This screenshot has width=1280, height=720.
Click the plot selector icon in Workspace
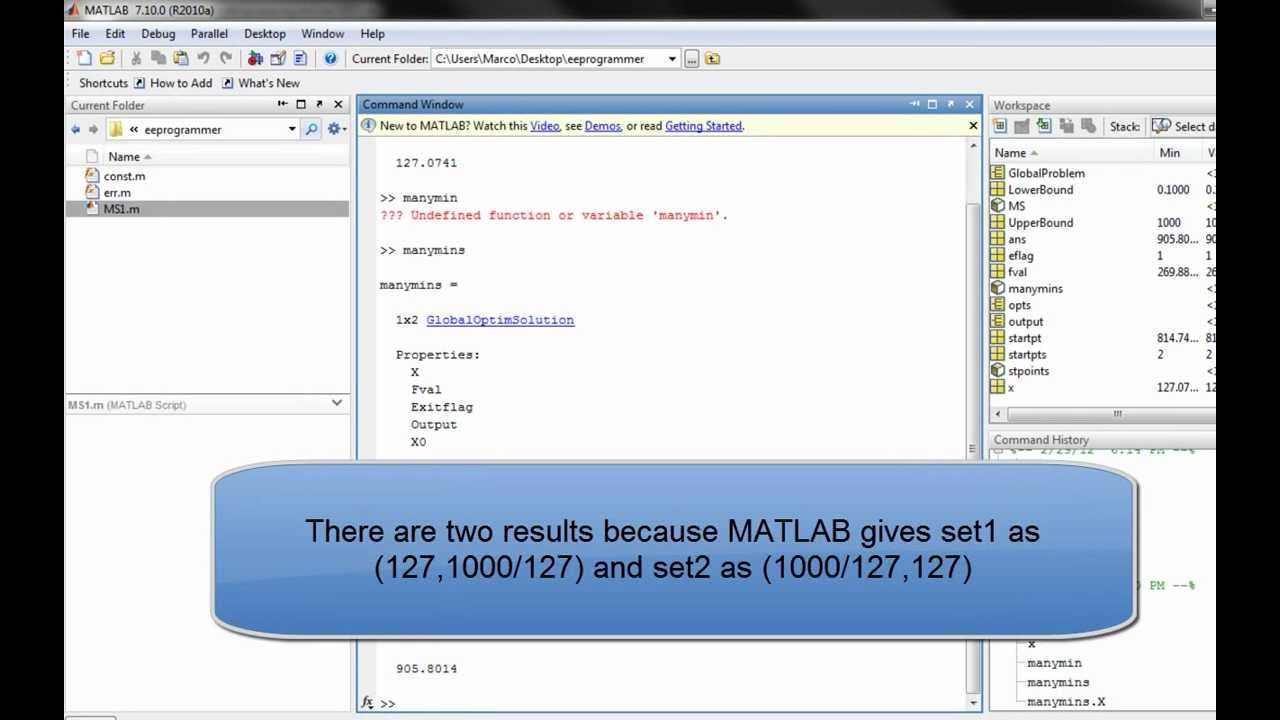tap(1161, 126)
